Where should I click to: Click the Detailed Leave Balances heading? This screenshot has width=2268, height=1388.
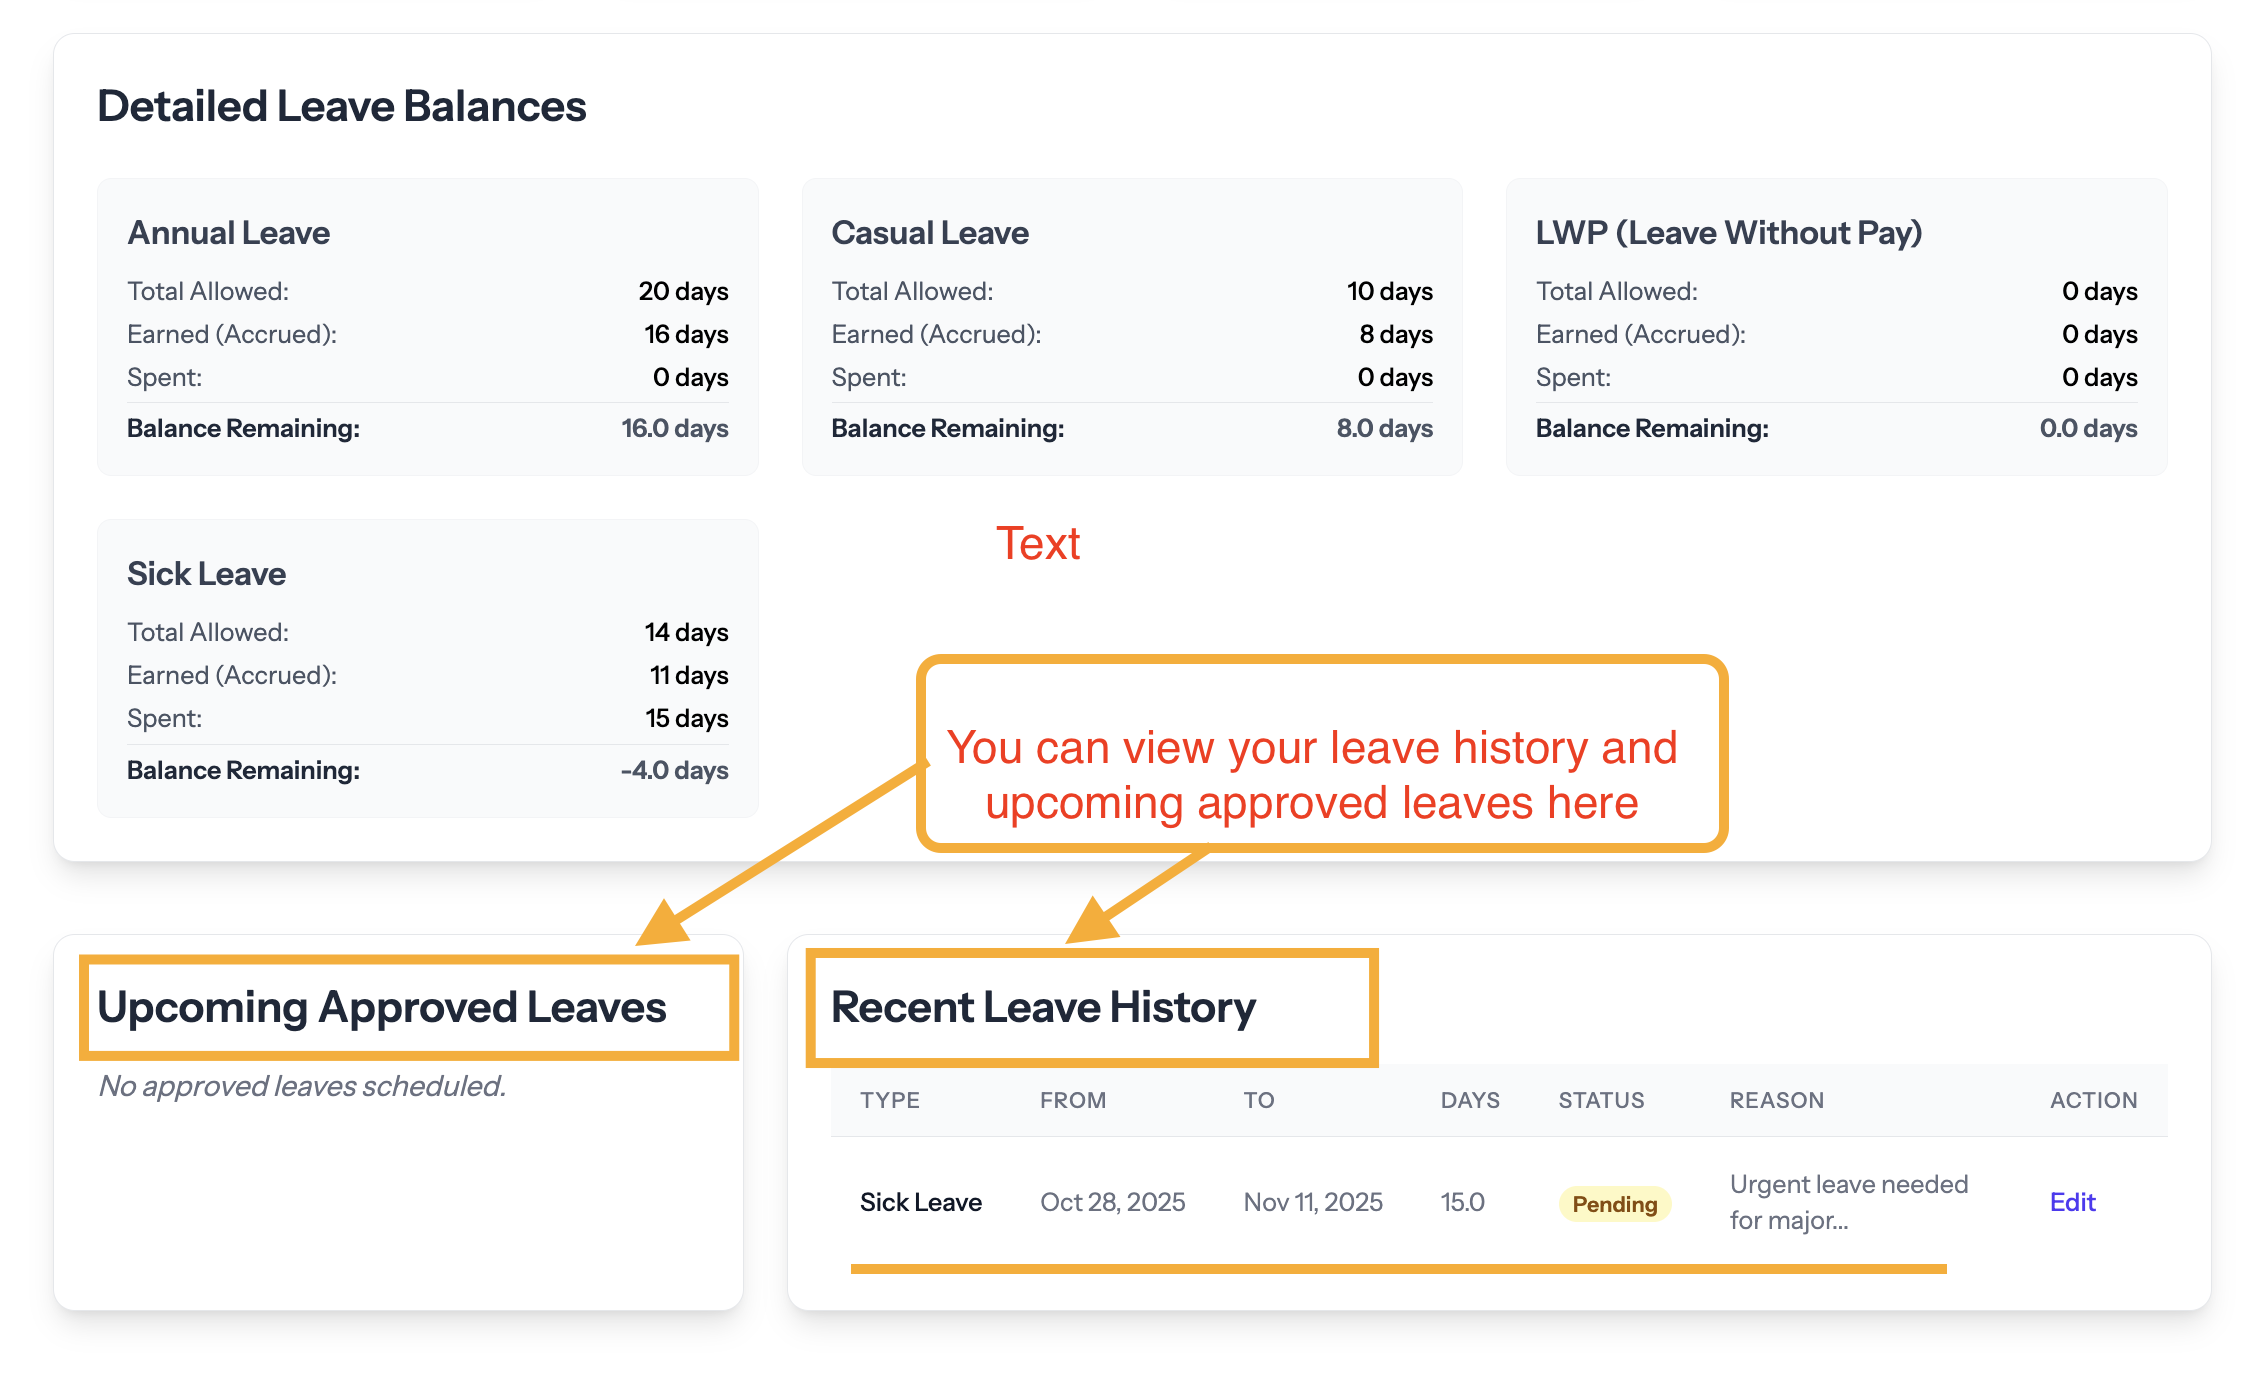pos(343,105)
